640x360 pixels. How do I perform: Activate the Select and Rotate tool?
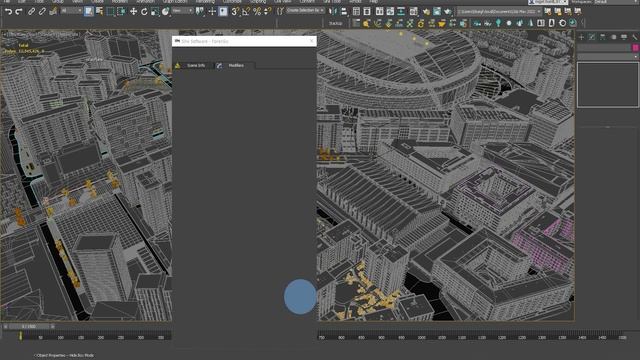click(x=144, y=11)
